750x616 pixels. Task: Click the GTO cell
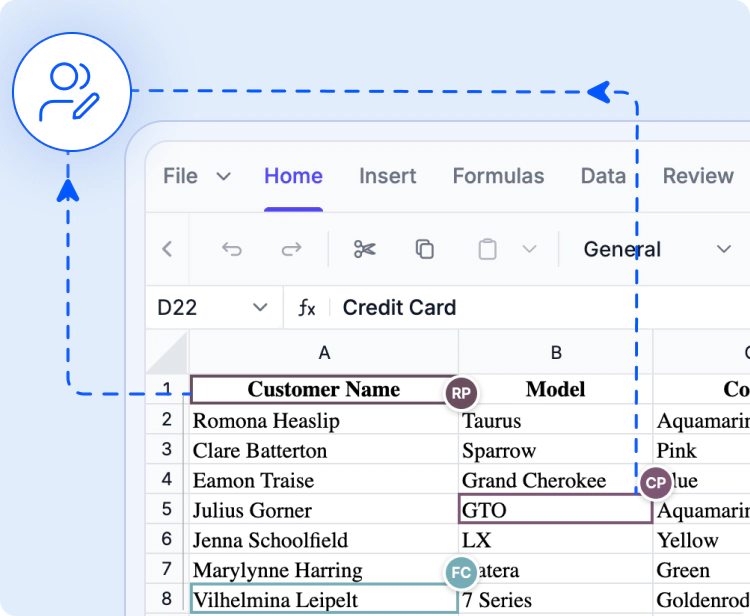pyautogui.click(x=555, y=509)
